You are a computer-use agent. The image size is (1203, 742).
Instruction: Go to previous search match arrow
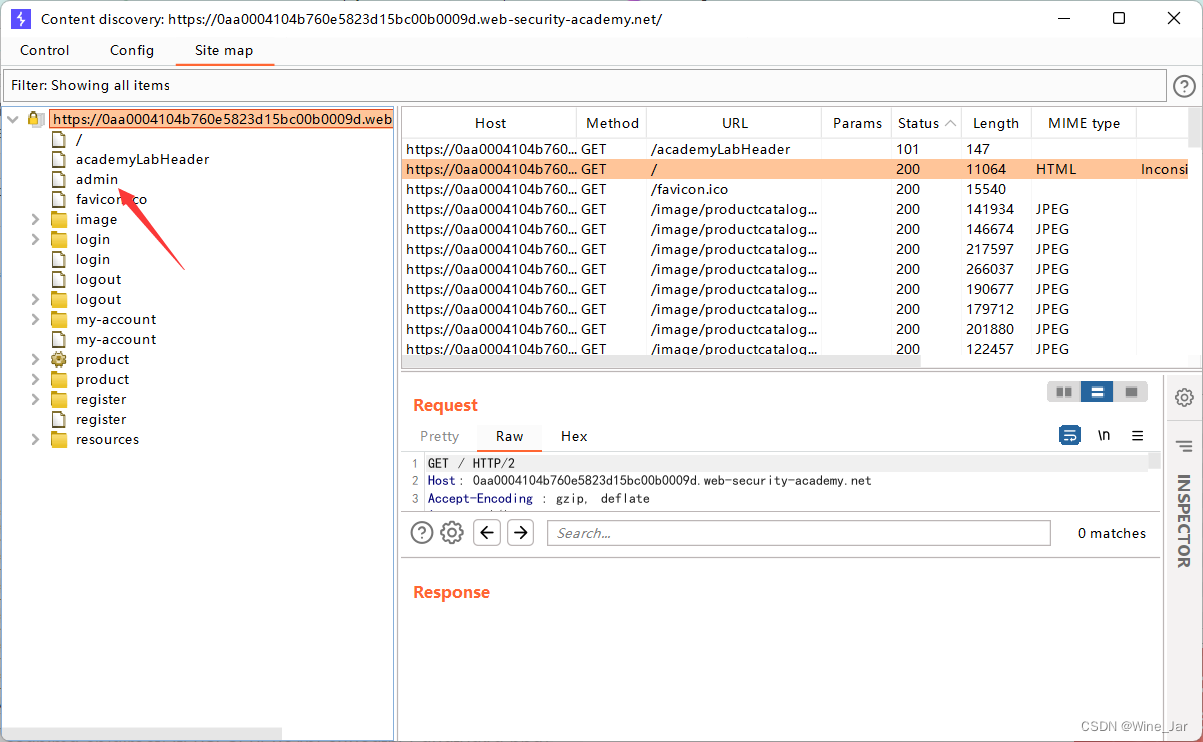487,533
